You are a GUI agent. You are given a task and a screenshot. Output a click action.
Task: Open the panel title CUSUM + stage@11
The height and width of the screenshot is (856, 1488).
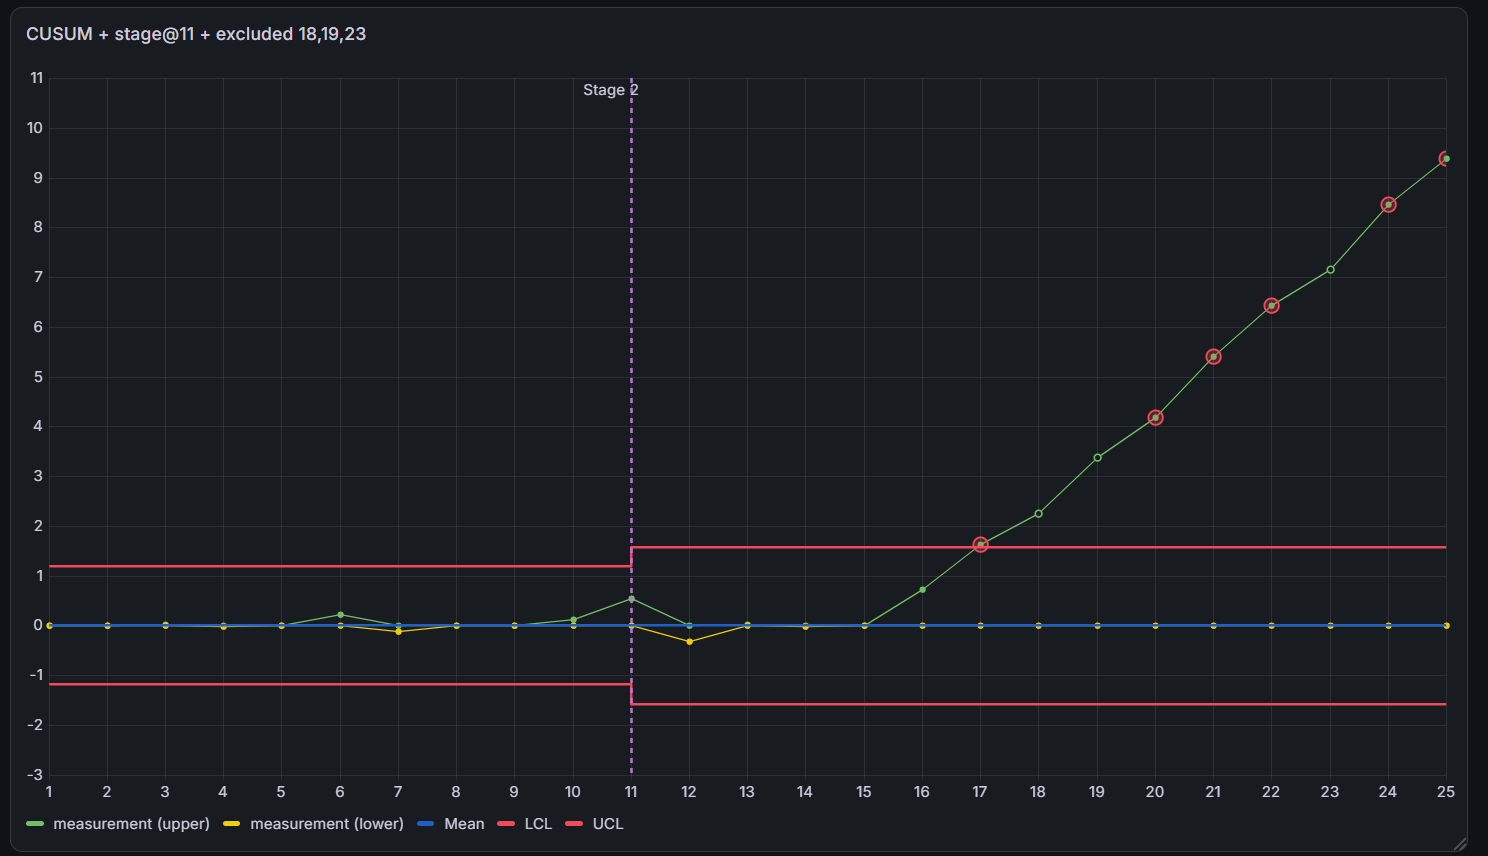196,34
